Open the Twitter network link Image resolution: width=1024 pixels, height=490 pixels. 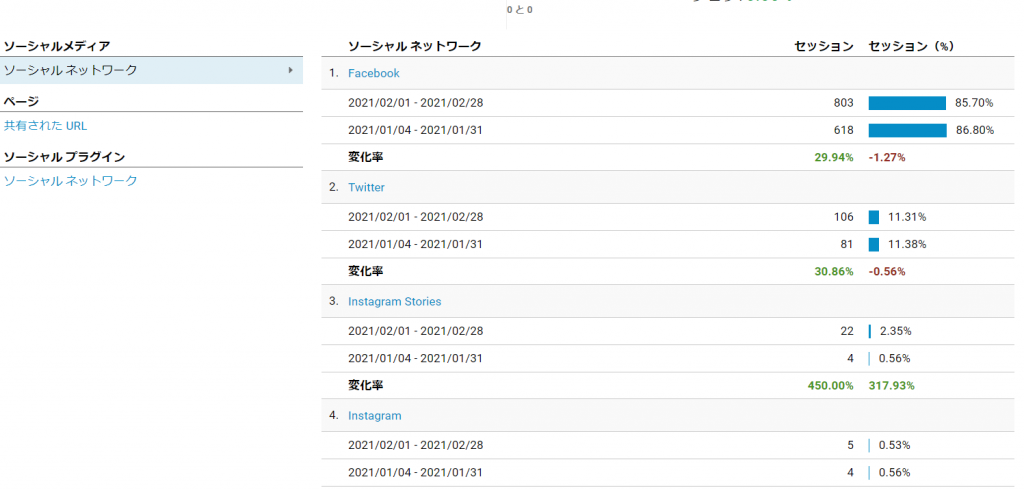pyautogui.click(x=366, y=188)
